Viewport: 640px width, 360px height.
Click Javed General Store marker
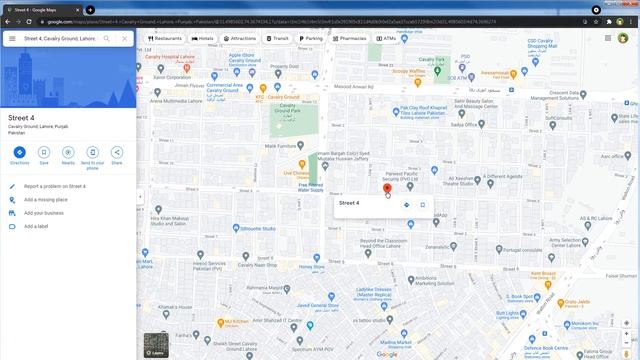331,297
